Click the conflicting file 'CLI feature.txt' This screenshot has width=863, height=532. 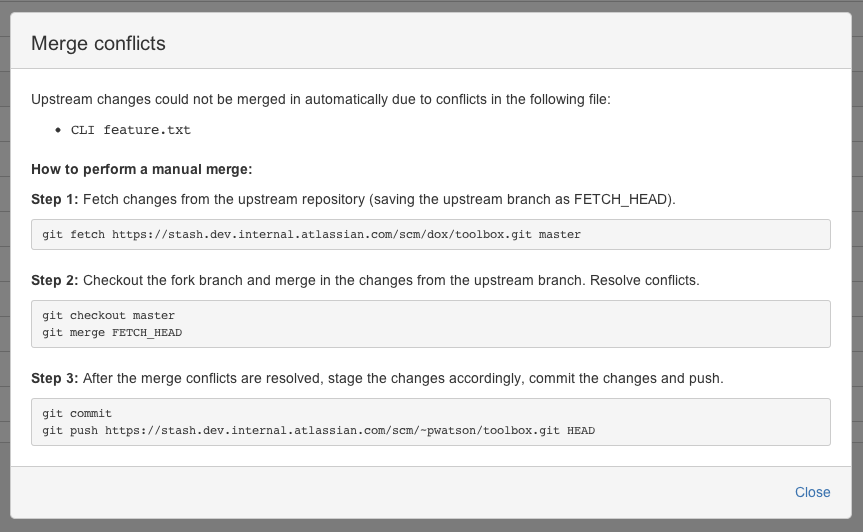pyautogui.click(x=130, y=130)
